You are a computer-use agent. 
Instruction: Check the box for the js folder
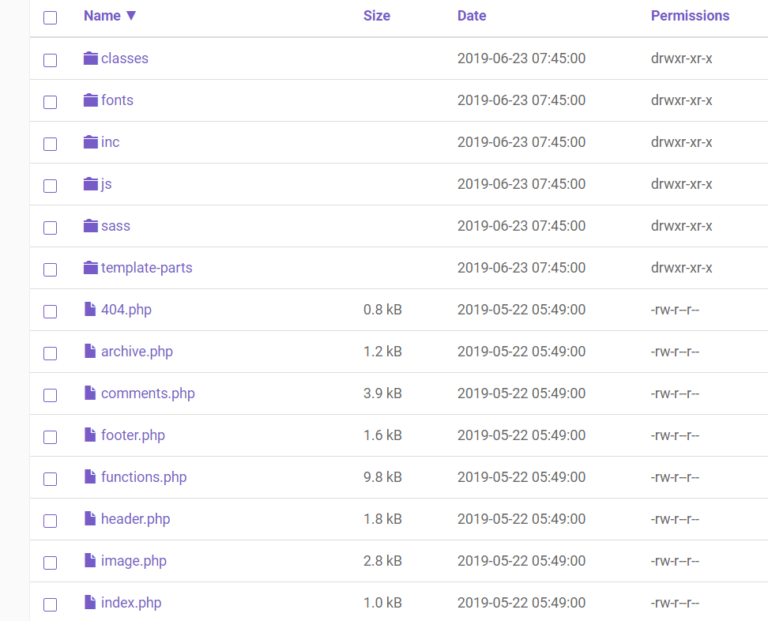(50, 186)
